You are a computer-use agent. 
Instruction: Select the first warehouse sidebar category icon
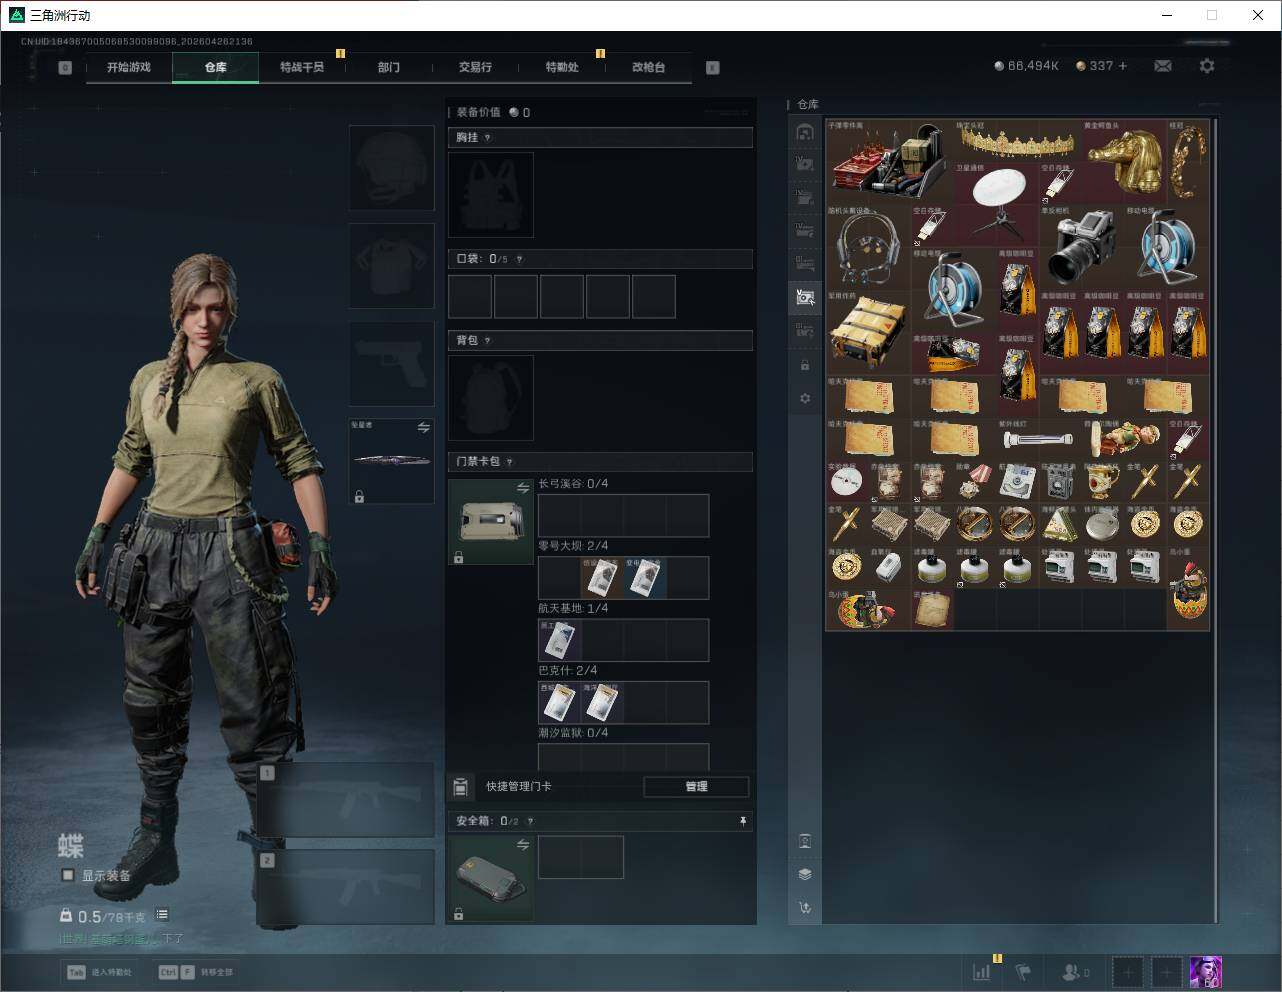(x=805, y=132)
